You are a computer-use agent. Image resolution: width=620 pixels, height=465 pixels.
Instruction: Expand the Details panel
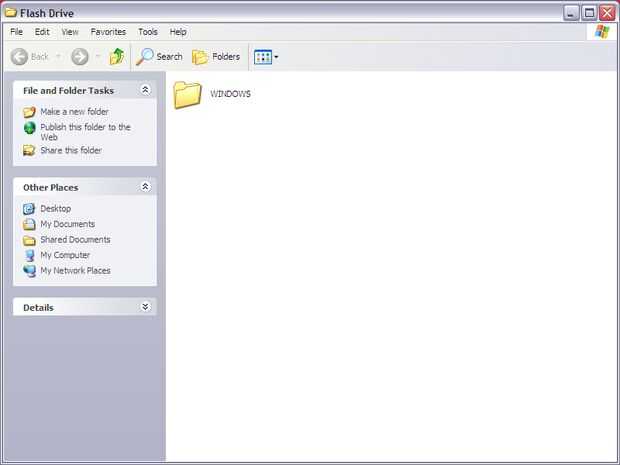point(145,307)
